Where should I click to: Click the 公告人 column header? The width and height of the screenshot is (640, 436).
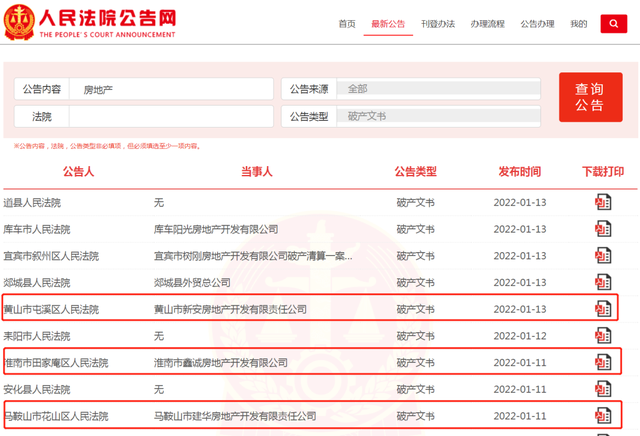tap(78, 171)
